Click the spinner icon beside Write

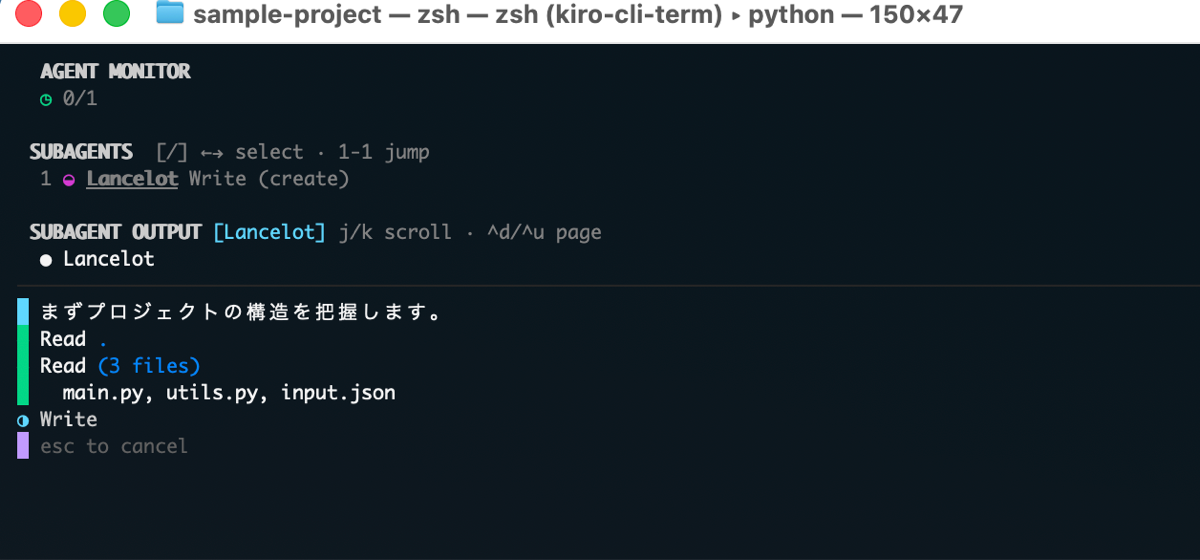tap(23, 420)
